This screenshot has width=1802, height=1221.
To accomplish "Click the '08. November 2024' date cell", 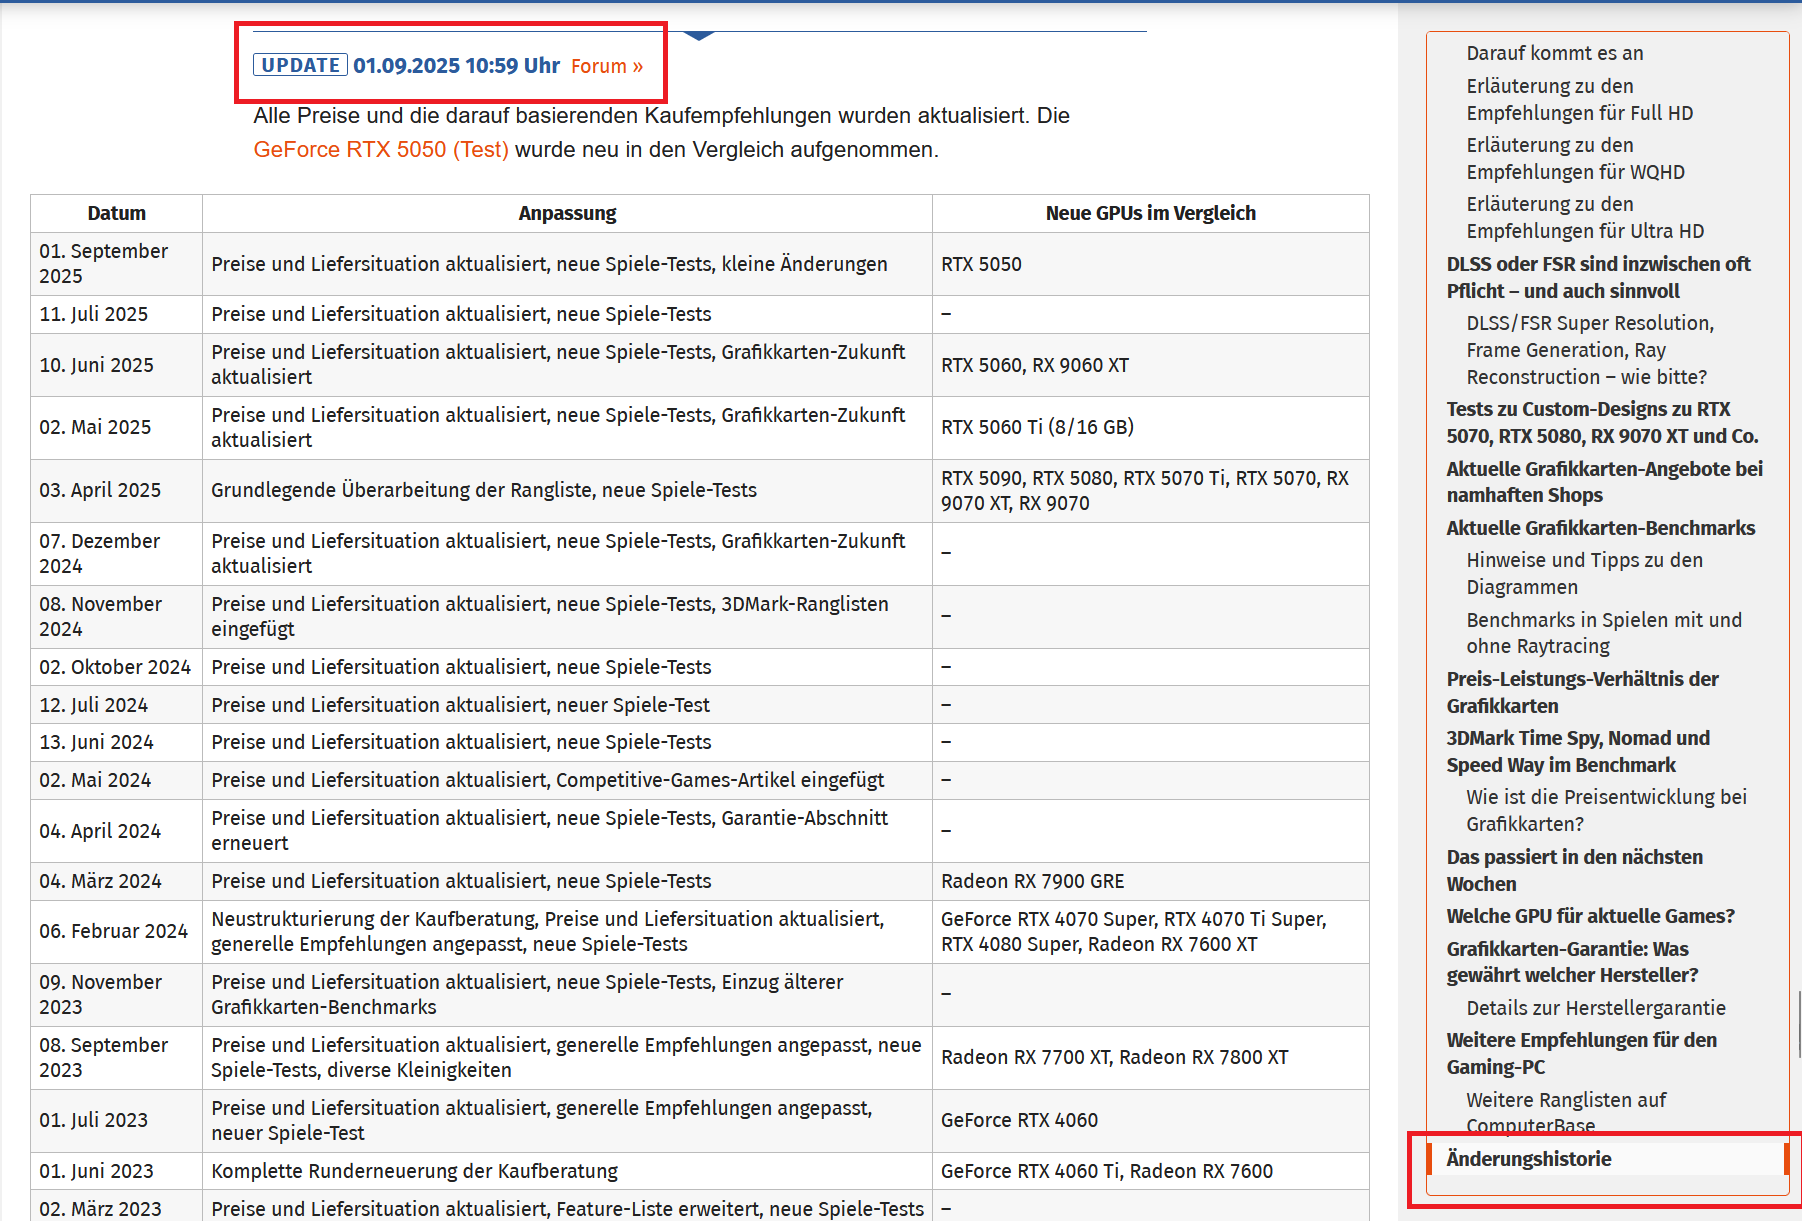I will coord(117,616).
